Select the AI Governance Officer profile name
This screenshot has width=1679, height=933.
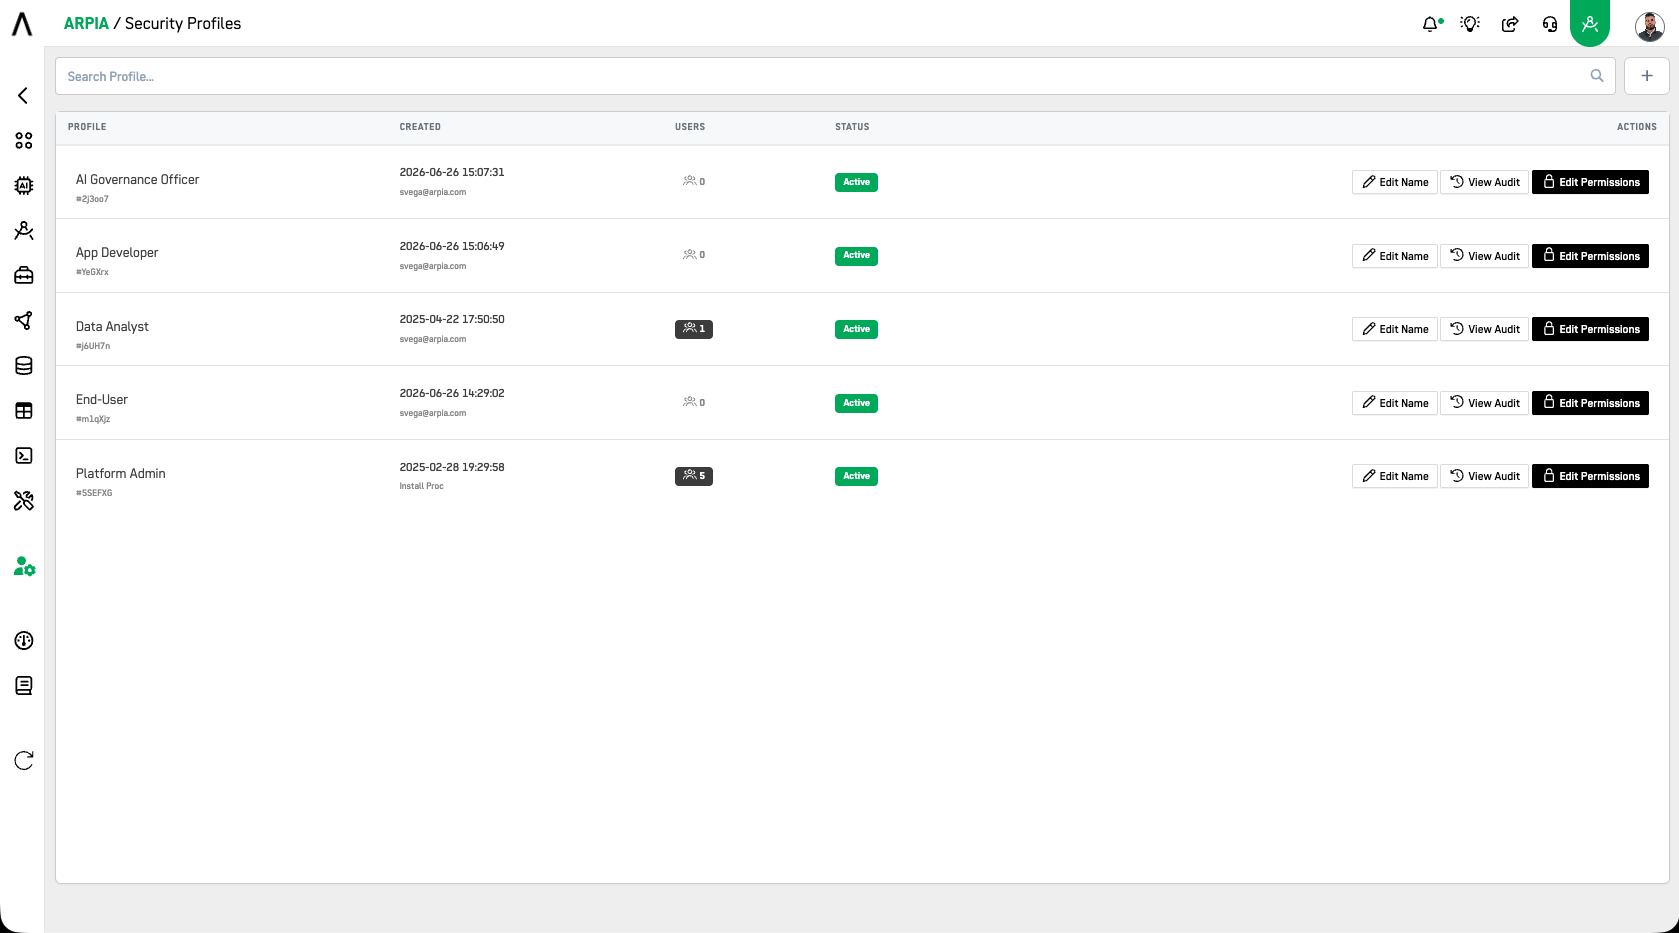[x=137, y=180]
